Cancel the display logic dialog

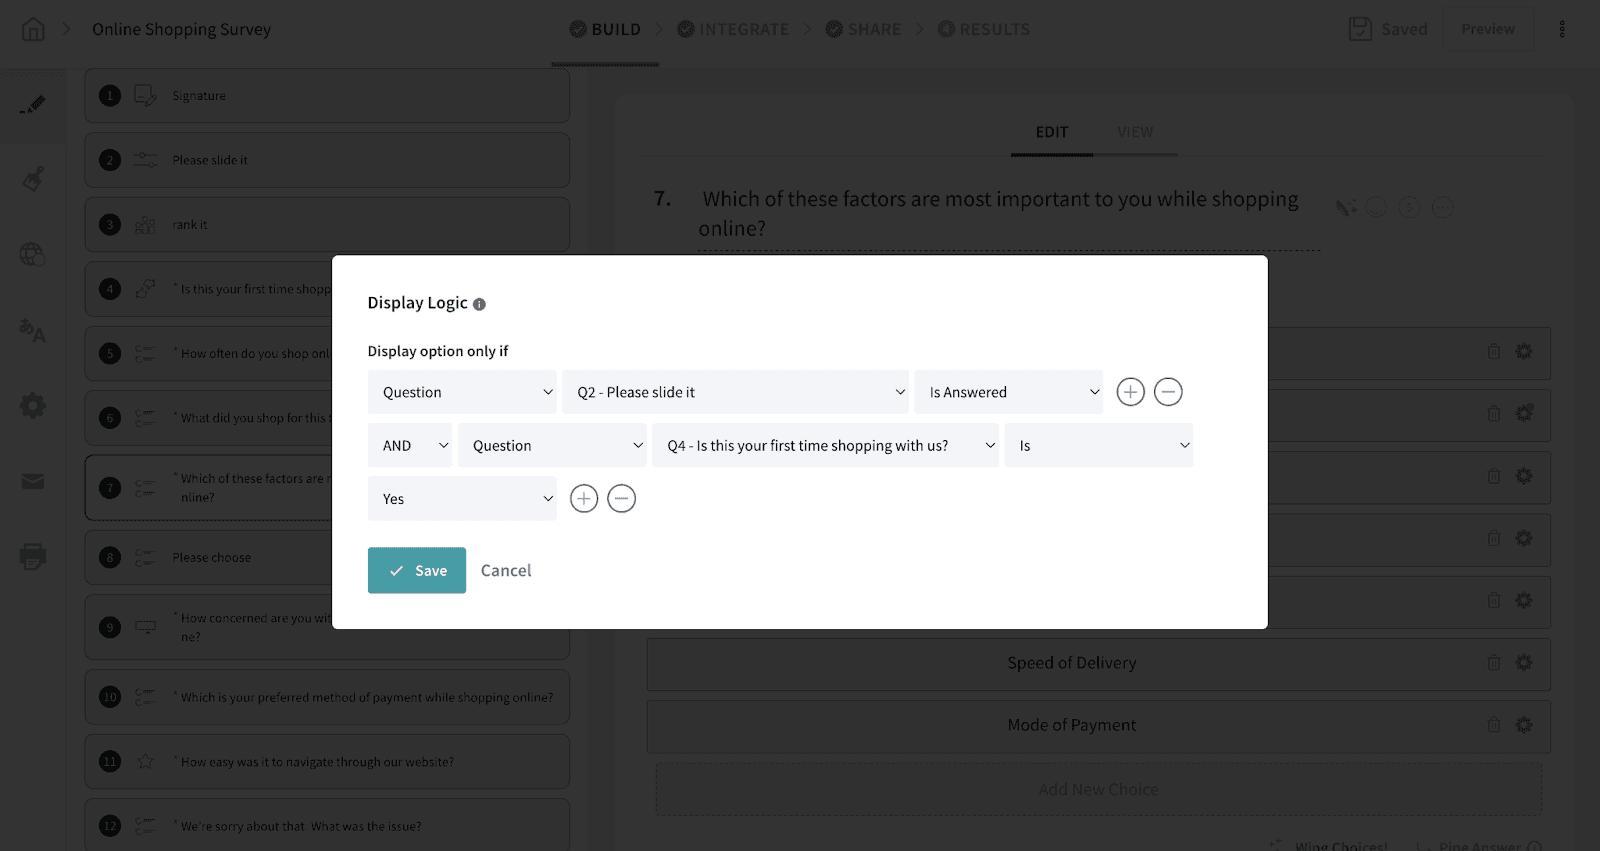click(x=506, y=570)
